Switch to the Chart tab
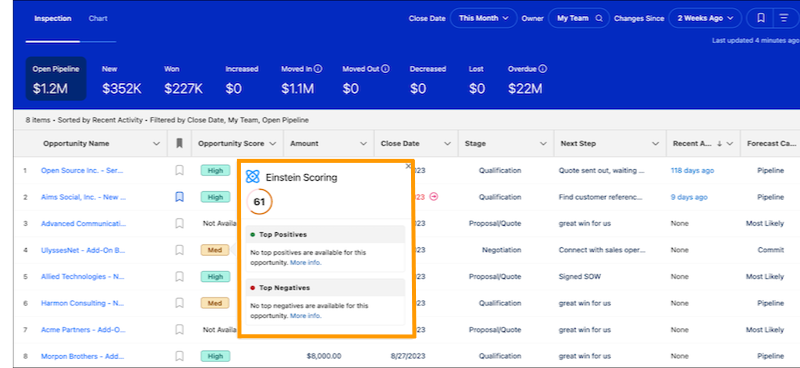The image size is (800, 368). pos(98,18)
